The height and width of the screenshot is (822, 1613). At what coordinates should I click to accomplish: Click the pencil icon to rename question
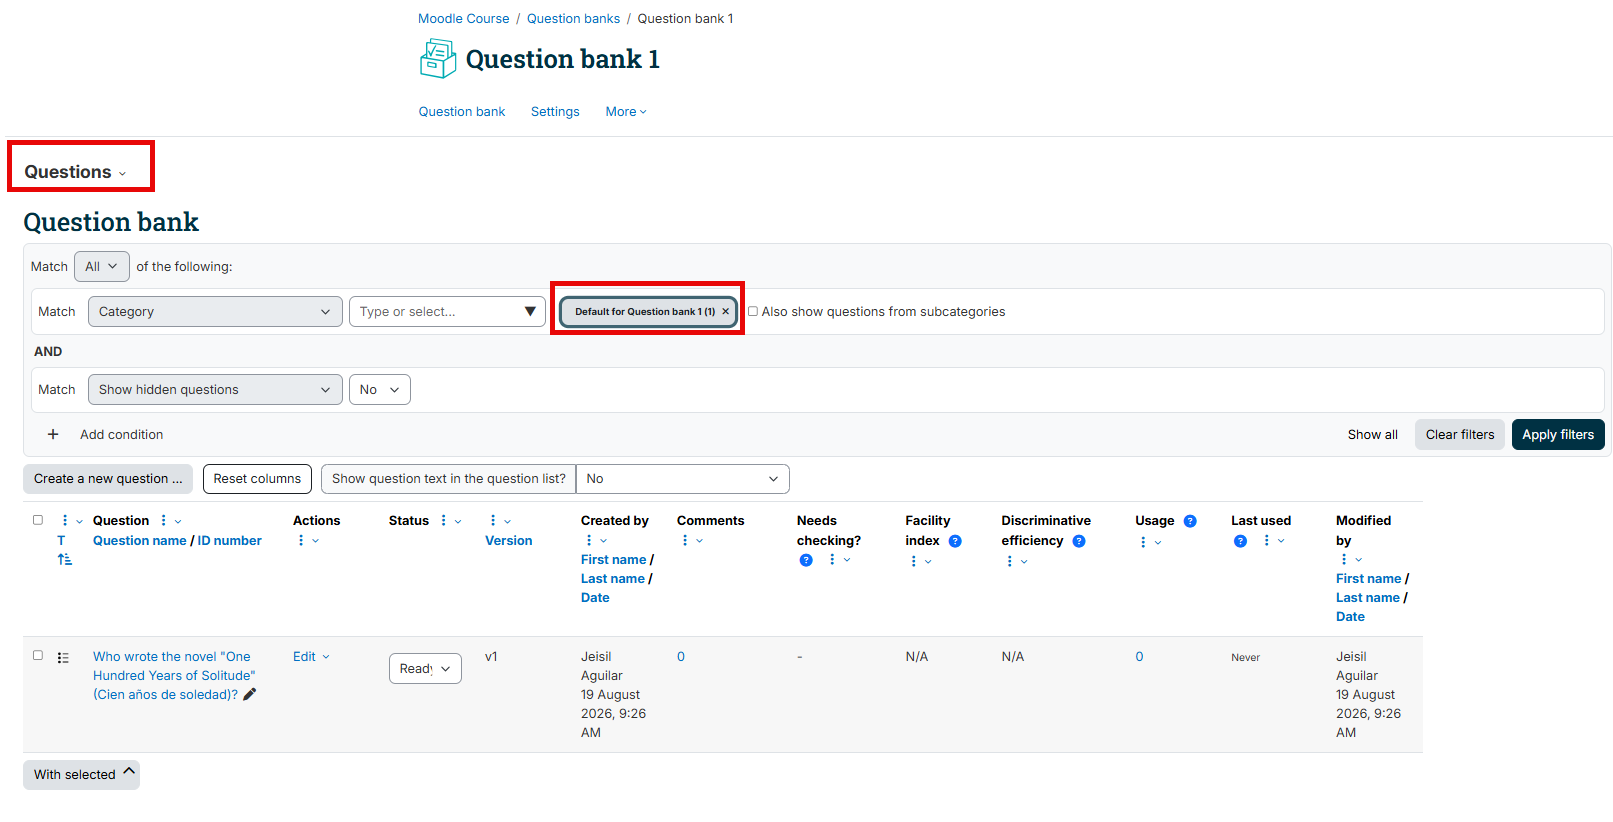coord(250,694)
